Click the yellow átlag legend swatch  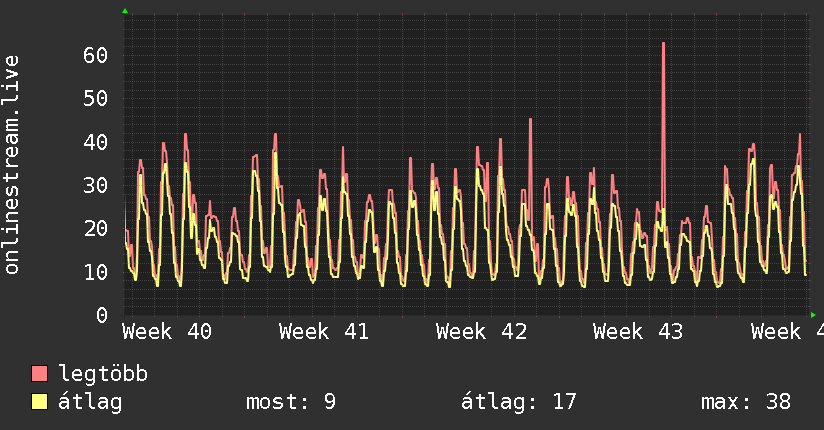(39, 402)
